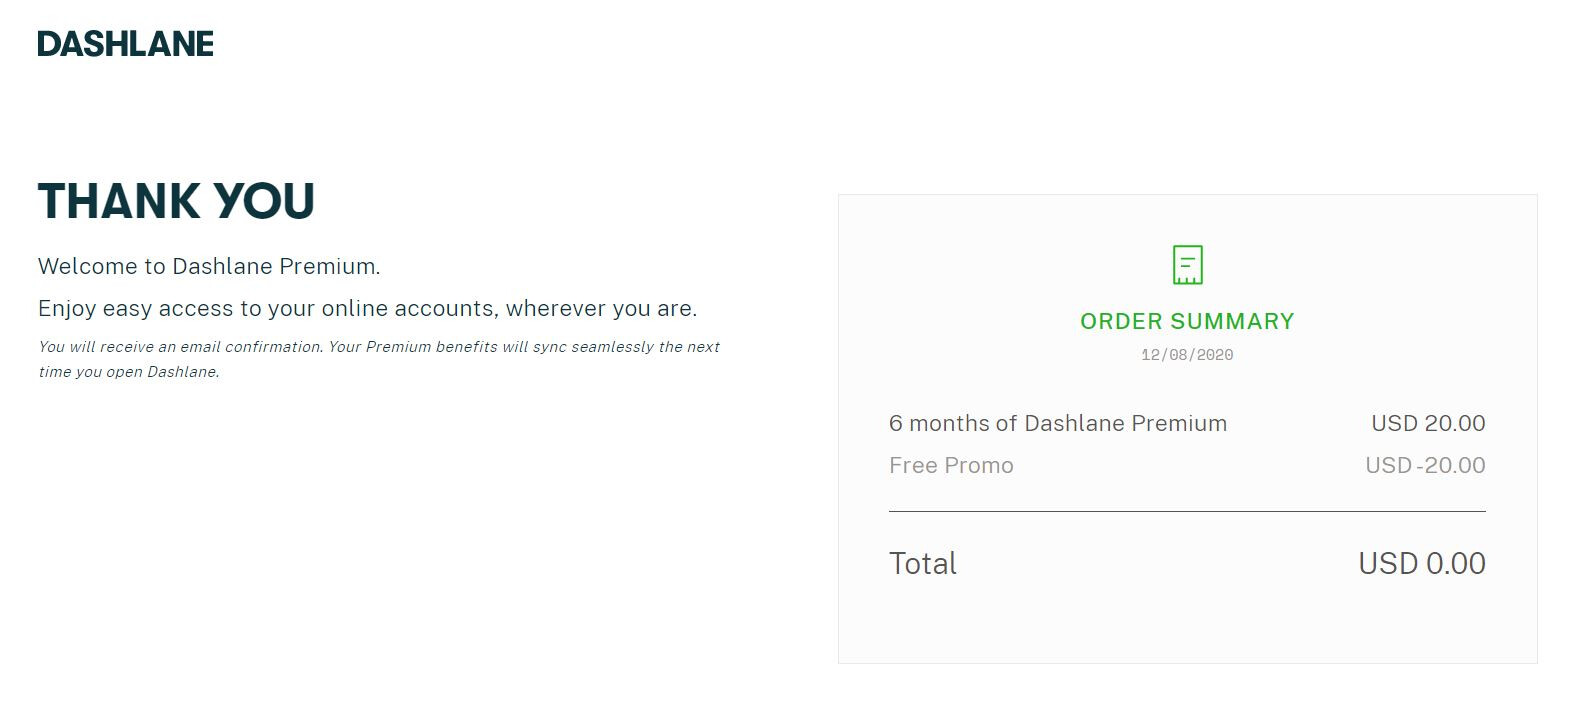Click the USD 20.00 price
Screen dimensions: 1592x714
coord(1428,424)
